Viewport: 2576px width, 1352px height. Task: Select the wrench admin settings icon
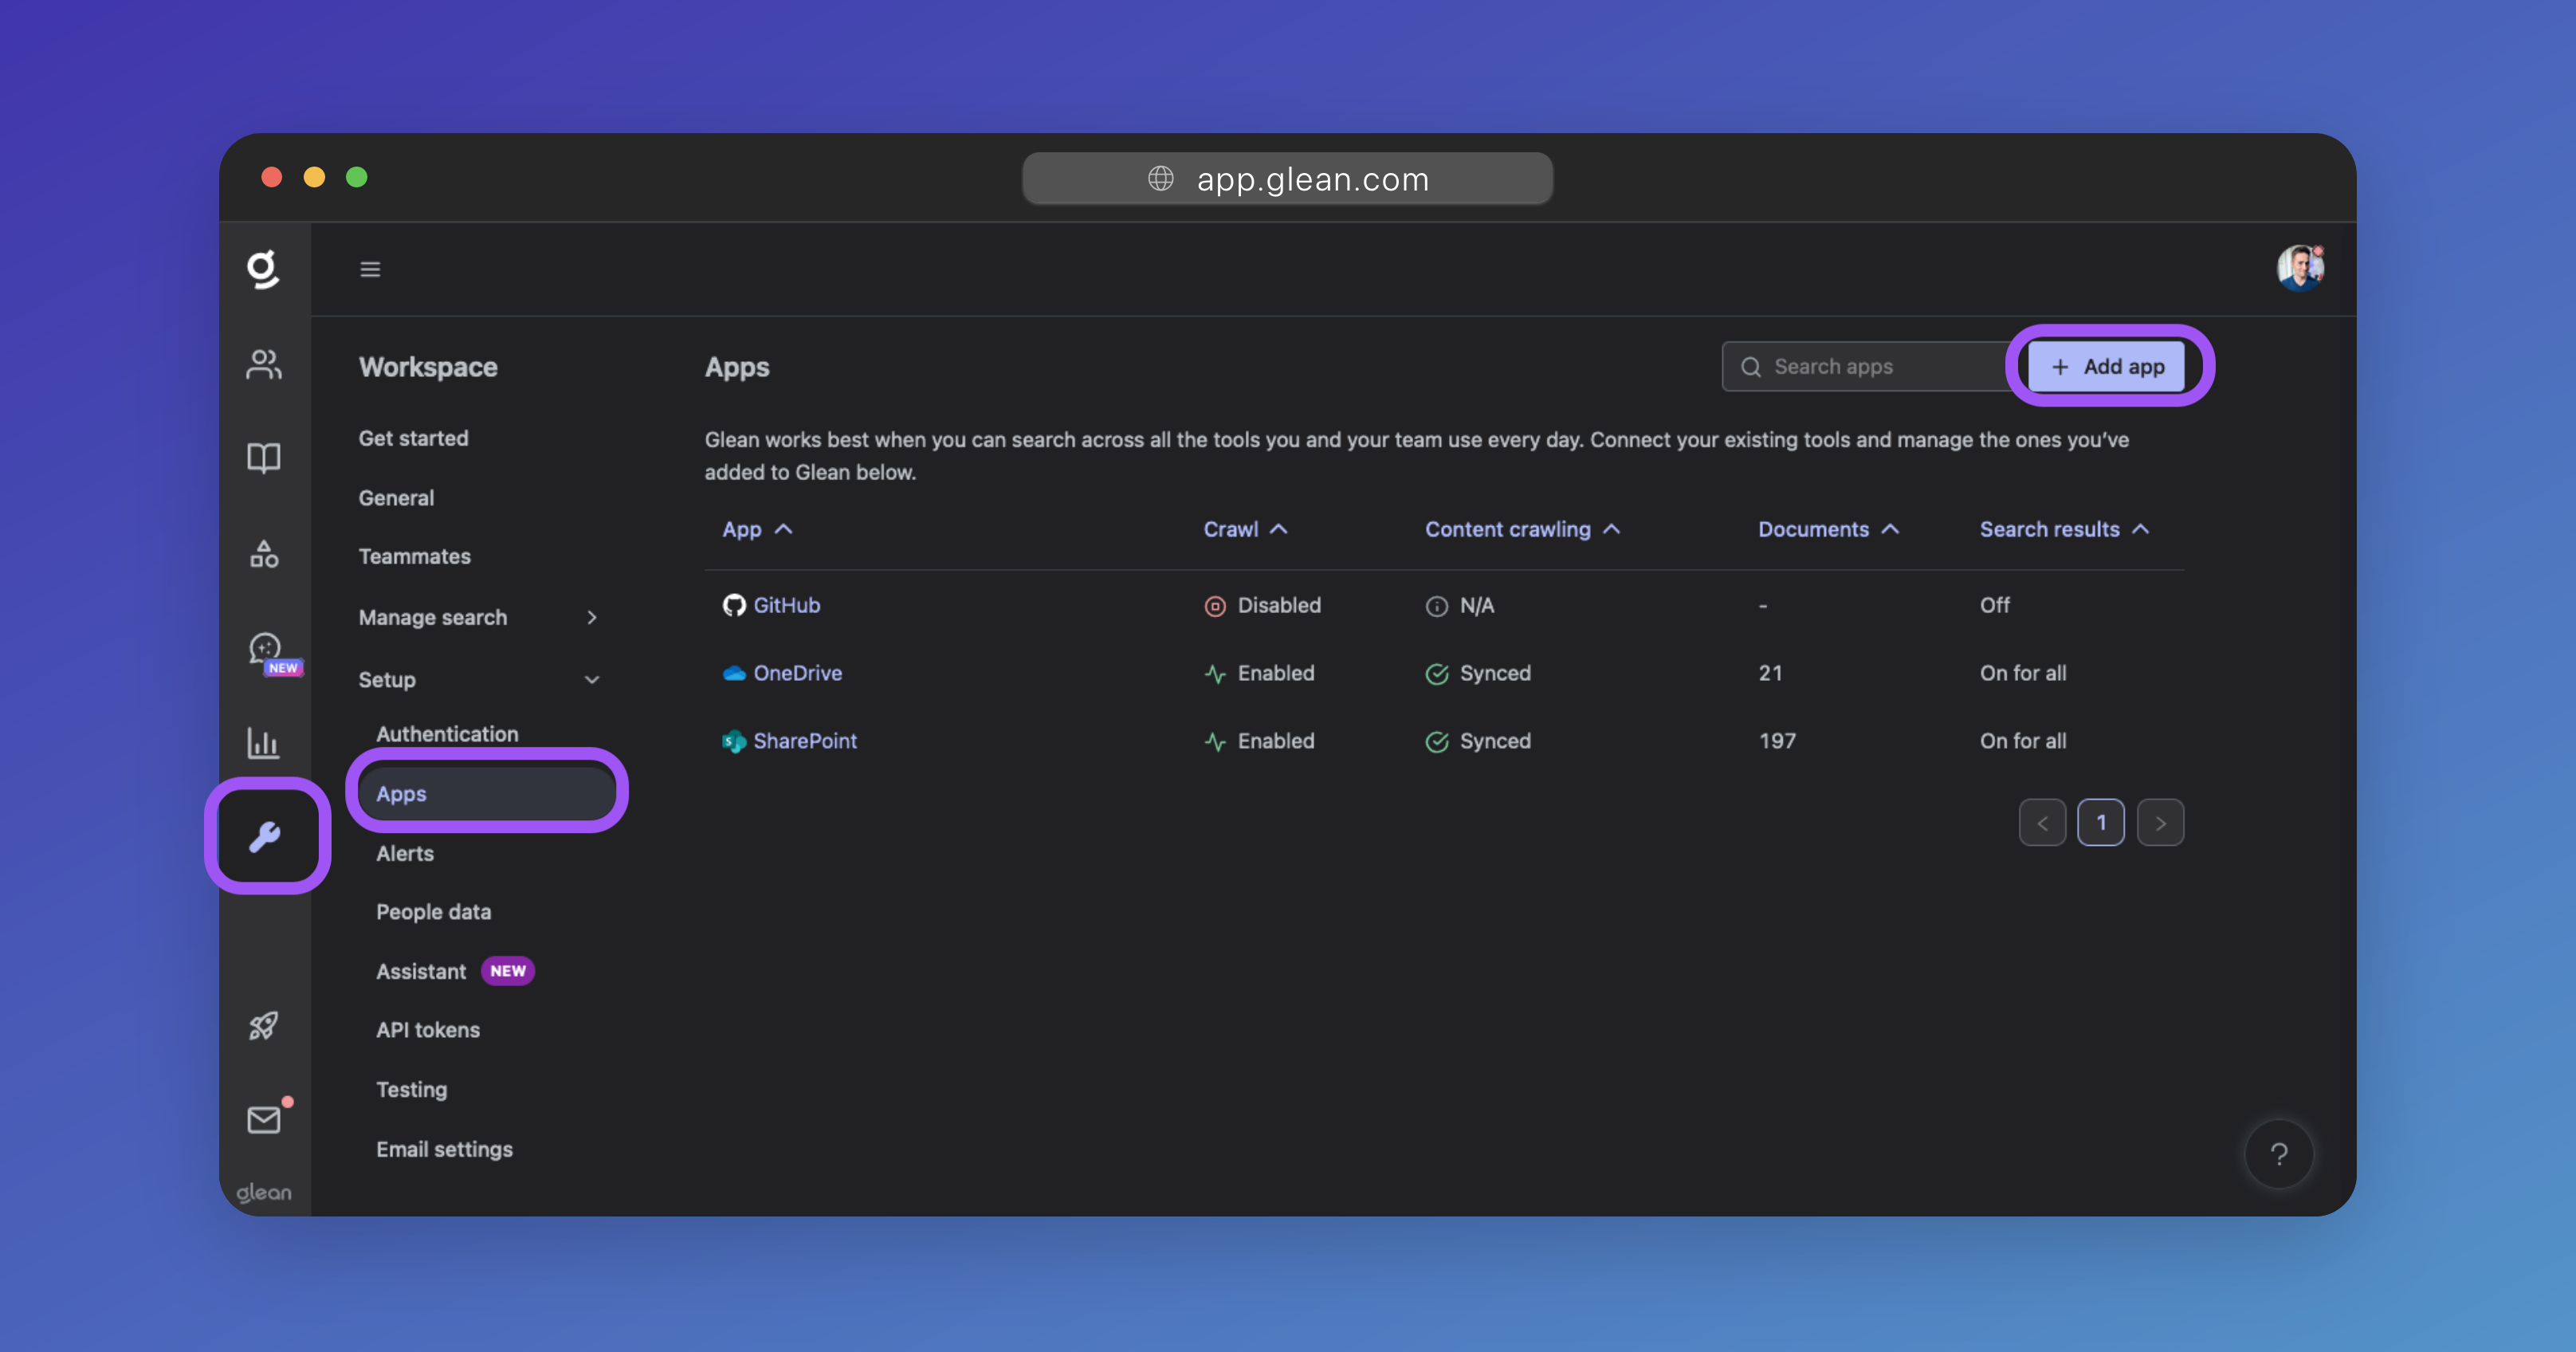click(x=265, y=836)
